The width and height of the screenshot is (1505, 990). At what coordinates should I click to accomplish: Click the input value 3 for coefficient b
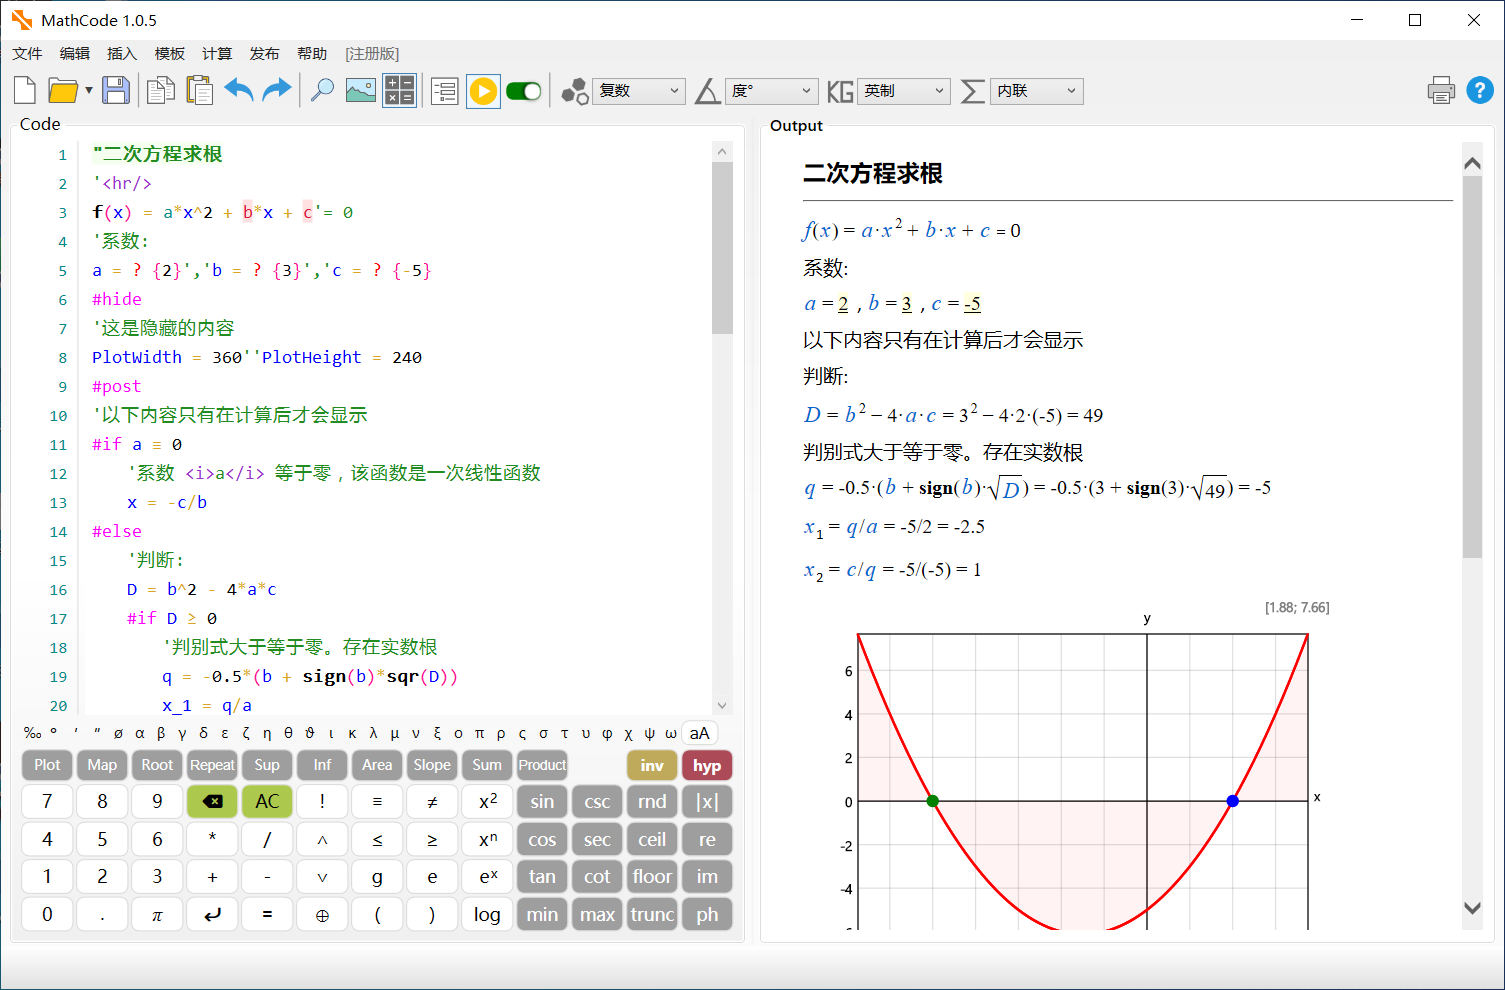(x=906, y=304)
